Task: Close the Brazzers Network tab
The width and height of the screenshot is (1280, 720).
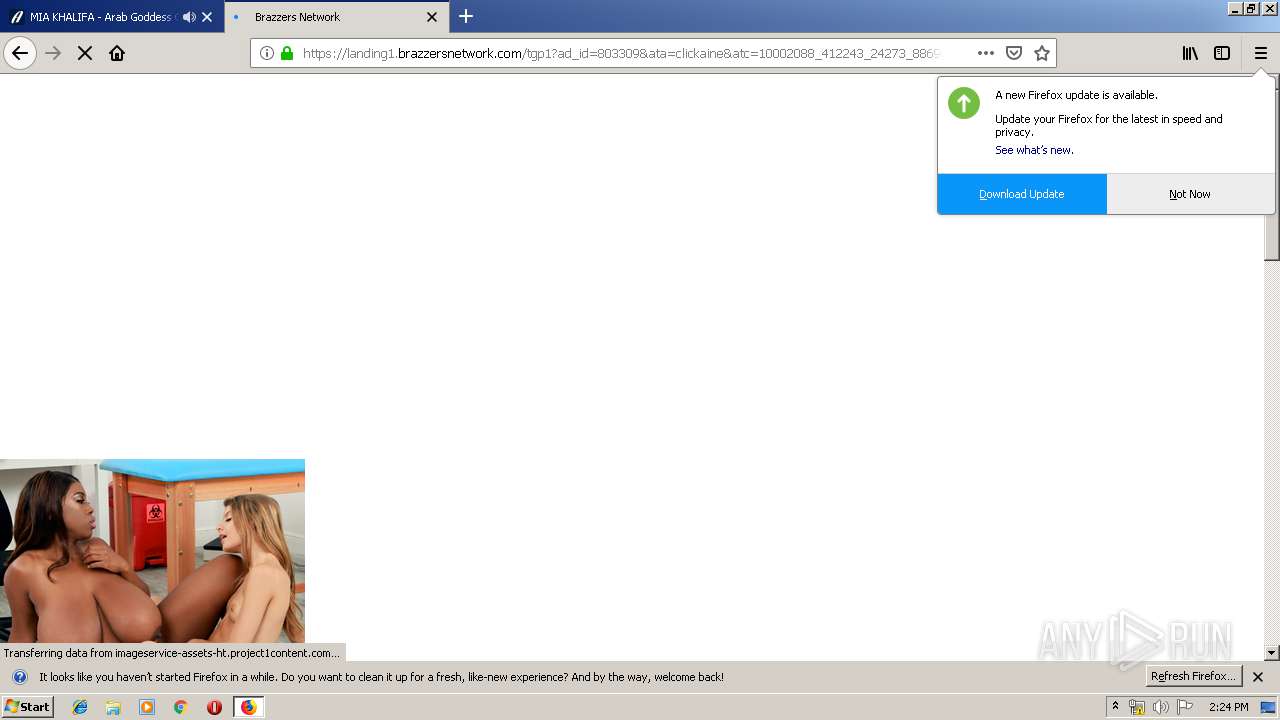Action: 432,17
